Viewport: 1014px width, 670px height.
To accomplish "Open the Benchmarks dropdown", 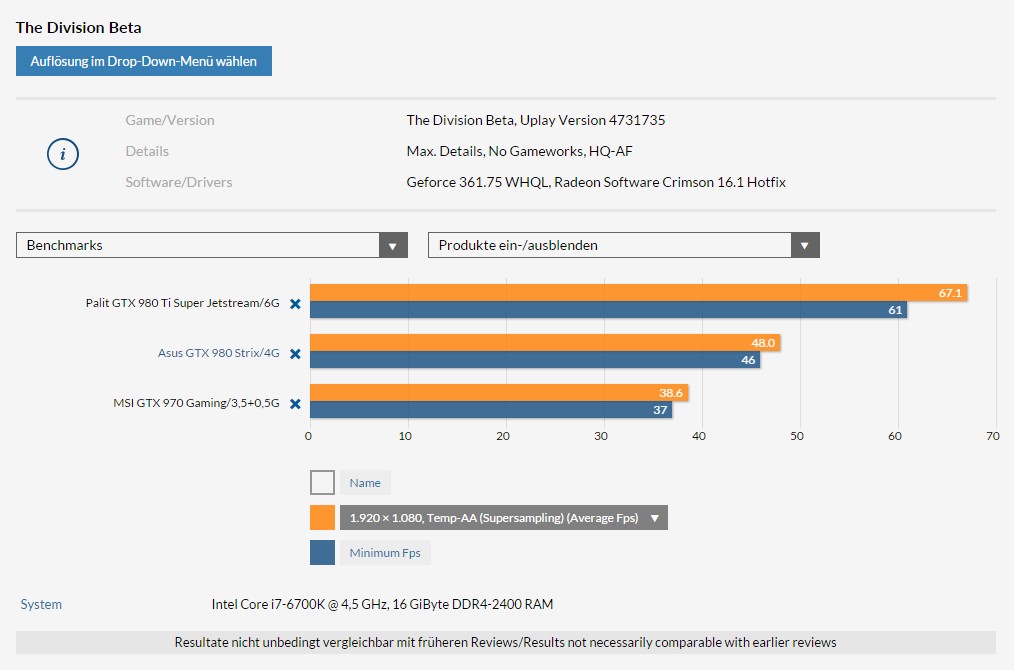I will pos(211,245).
